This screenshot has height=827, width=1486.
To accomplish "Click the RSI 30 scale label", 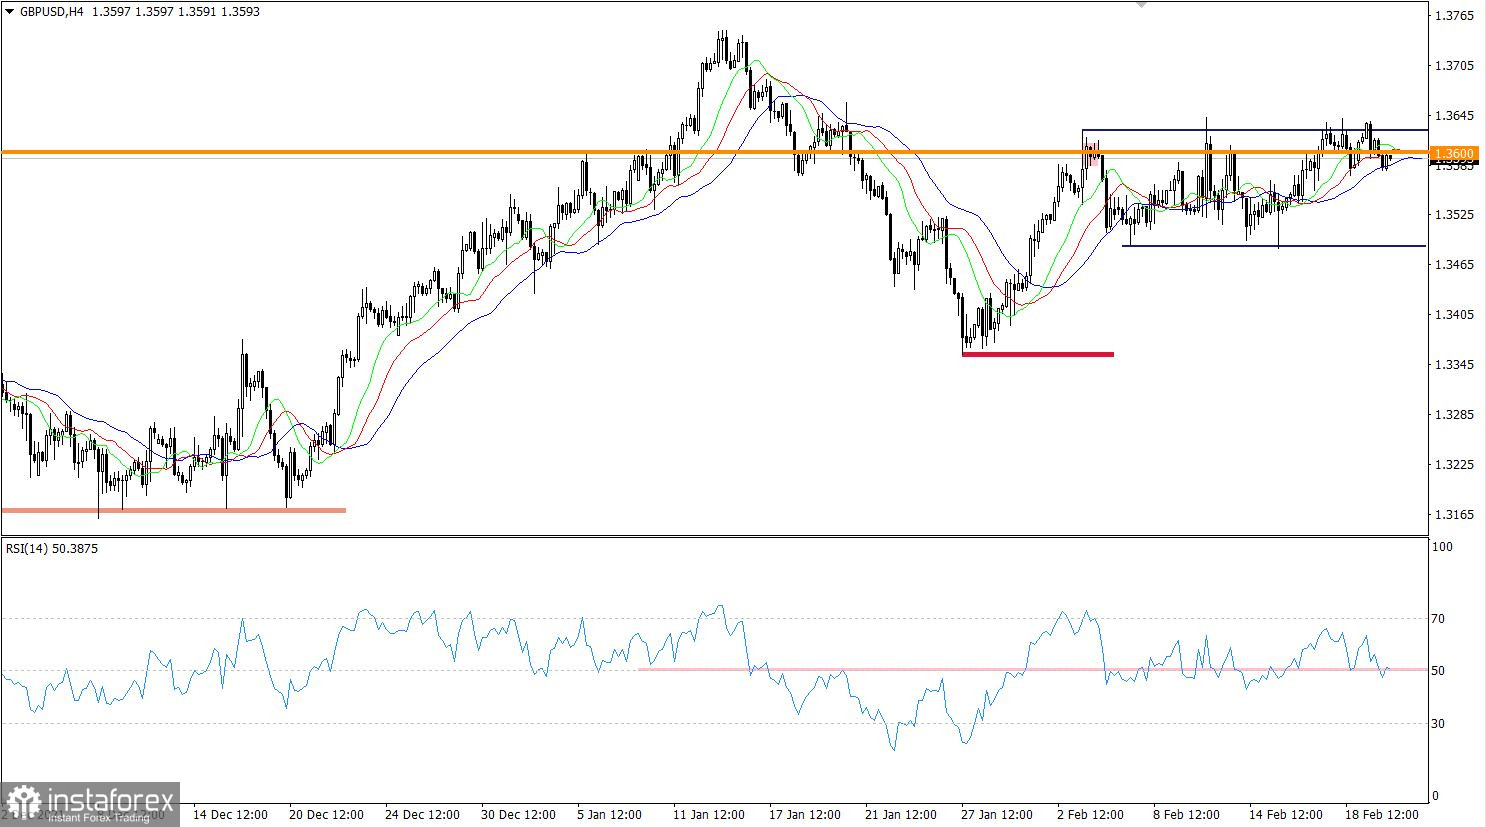I will click(1439, 723).
